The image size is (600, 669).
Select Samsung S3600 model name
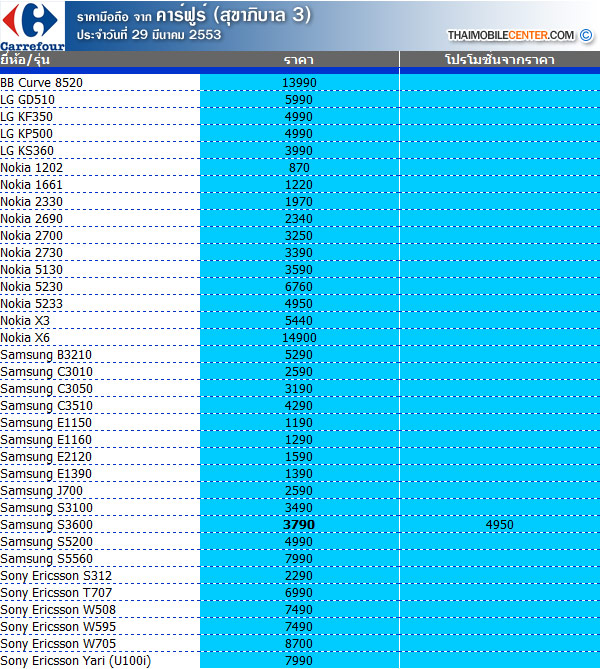coord(47,525)
